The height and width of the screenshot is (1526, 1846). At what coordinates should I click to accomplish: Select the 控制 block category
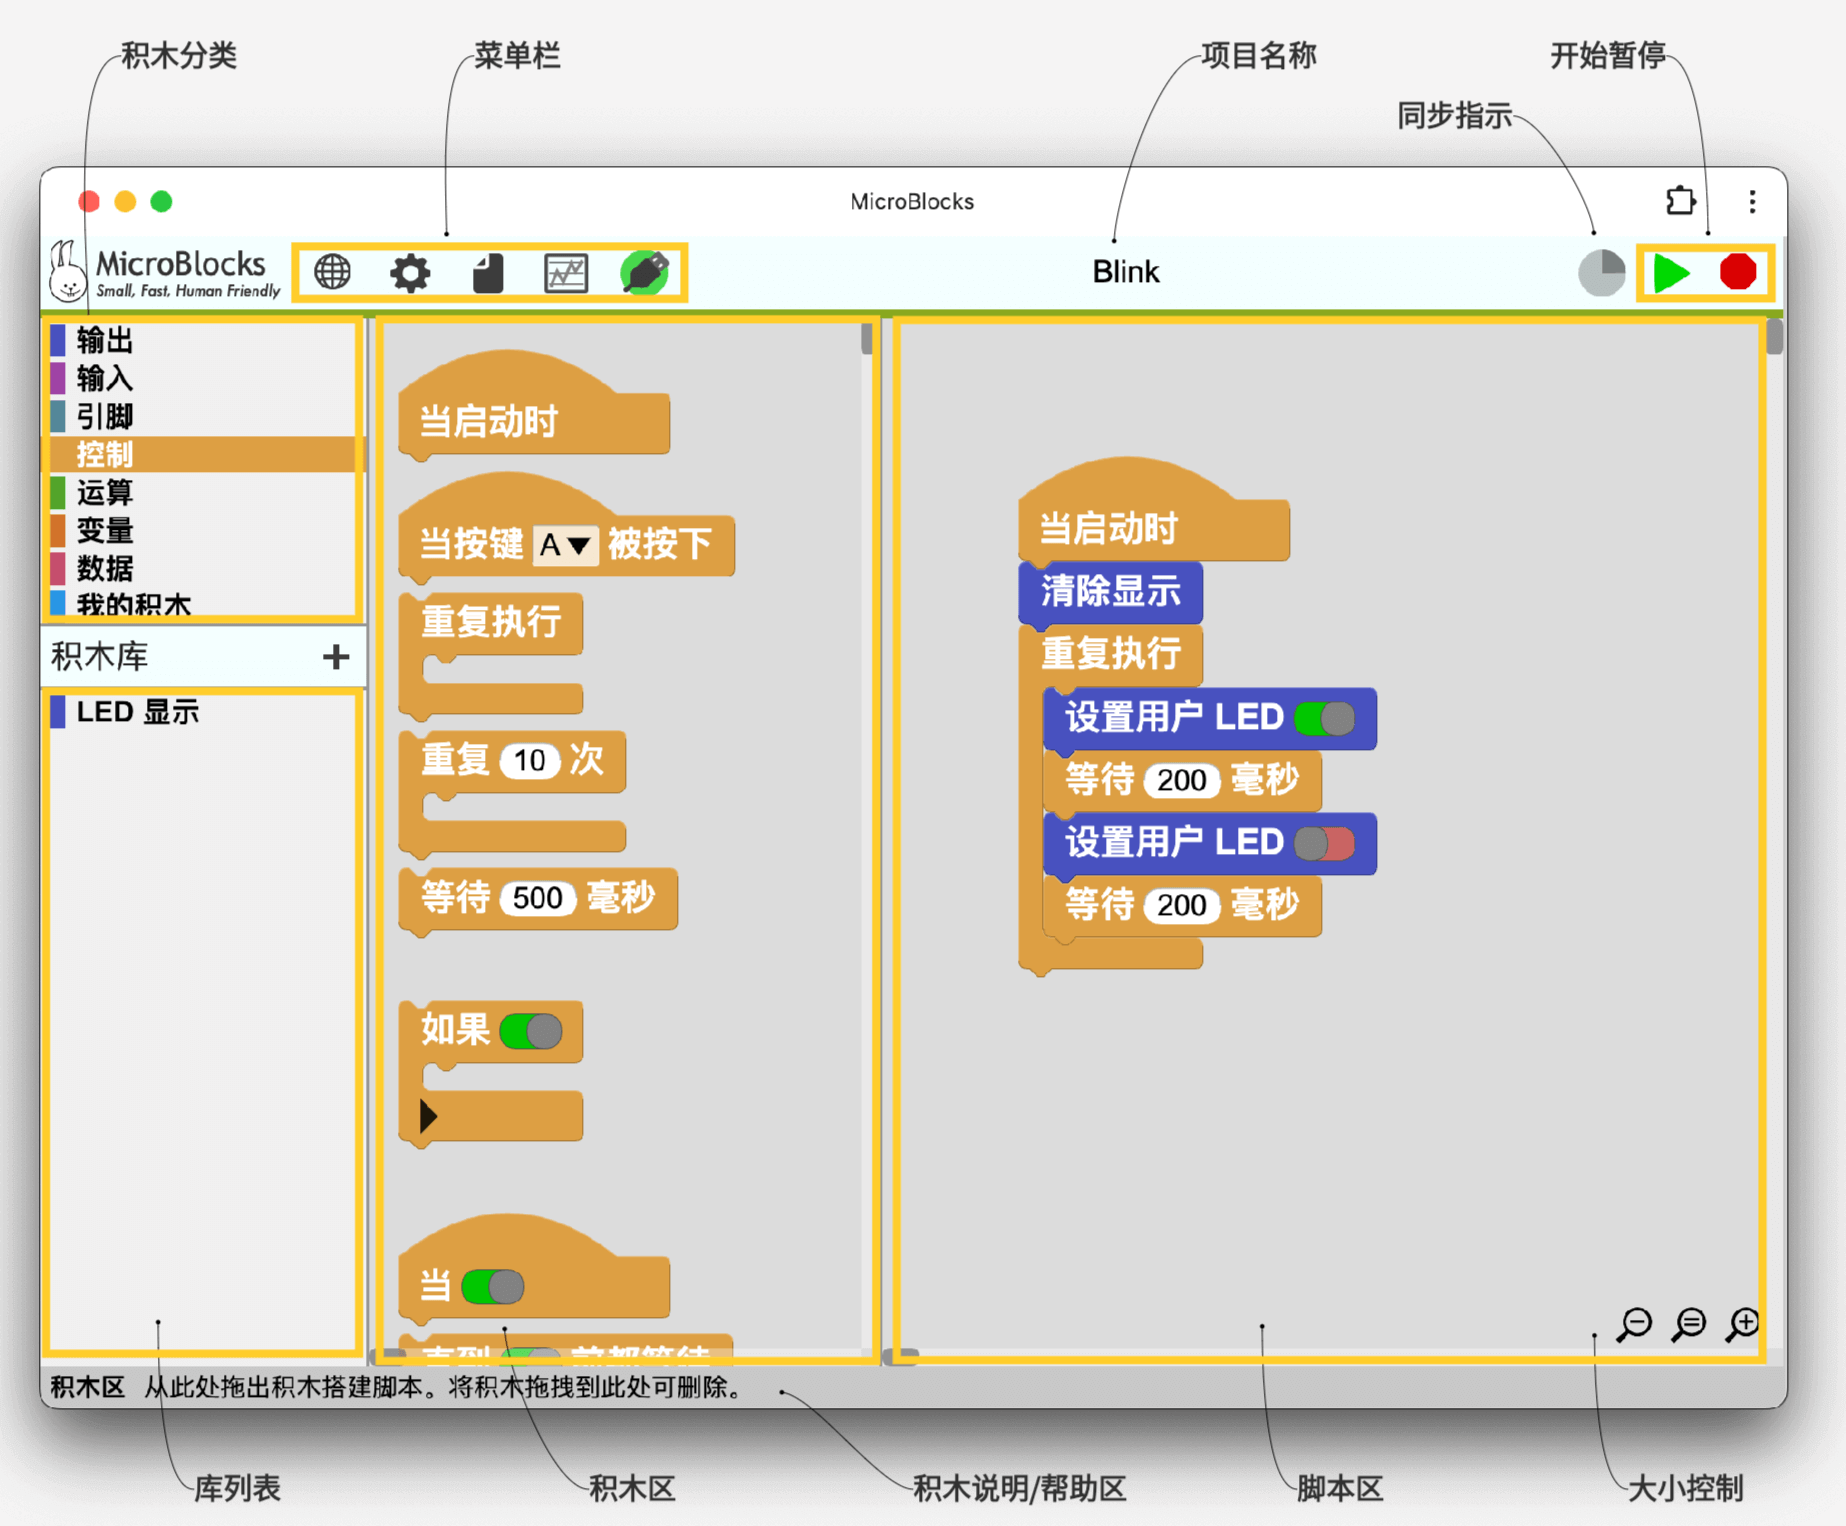click(x=203, y=454)
